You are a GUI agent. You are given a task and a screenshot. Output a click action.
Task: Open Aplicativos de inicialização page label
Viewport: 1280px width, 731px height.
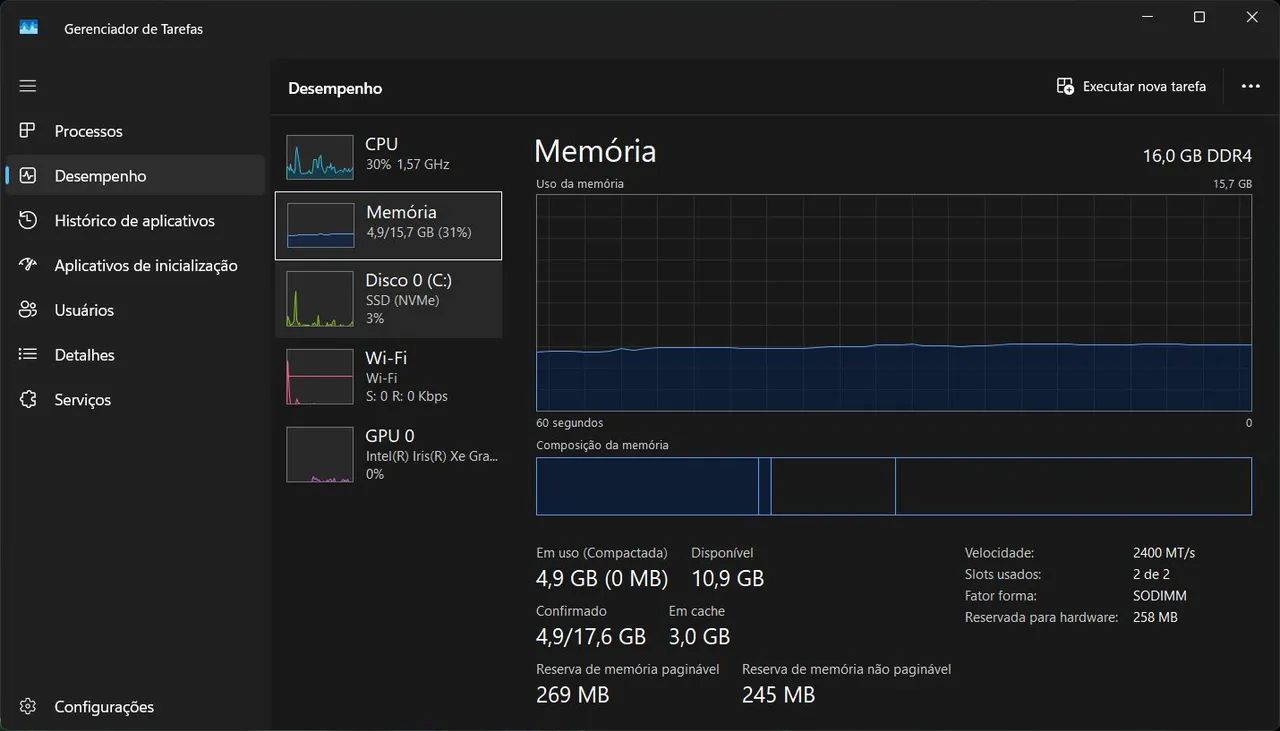click(x=146, y=266)
